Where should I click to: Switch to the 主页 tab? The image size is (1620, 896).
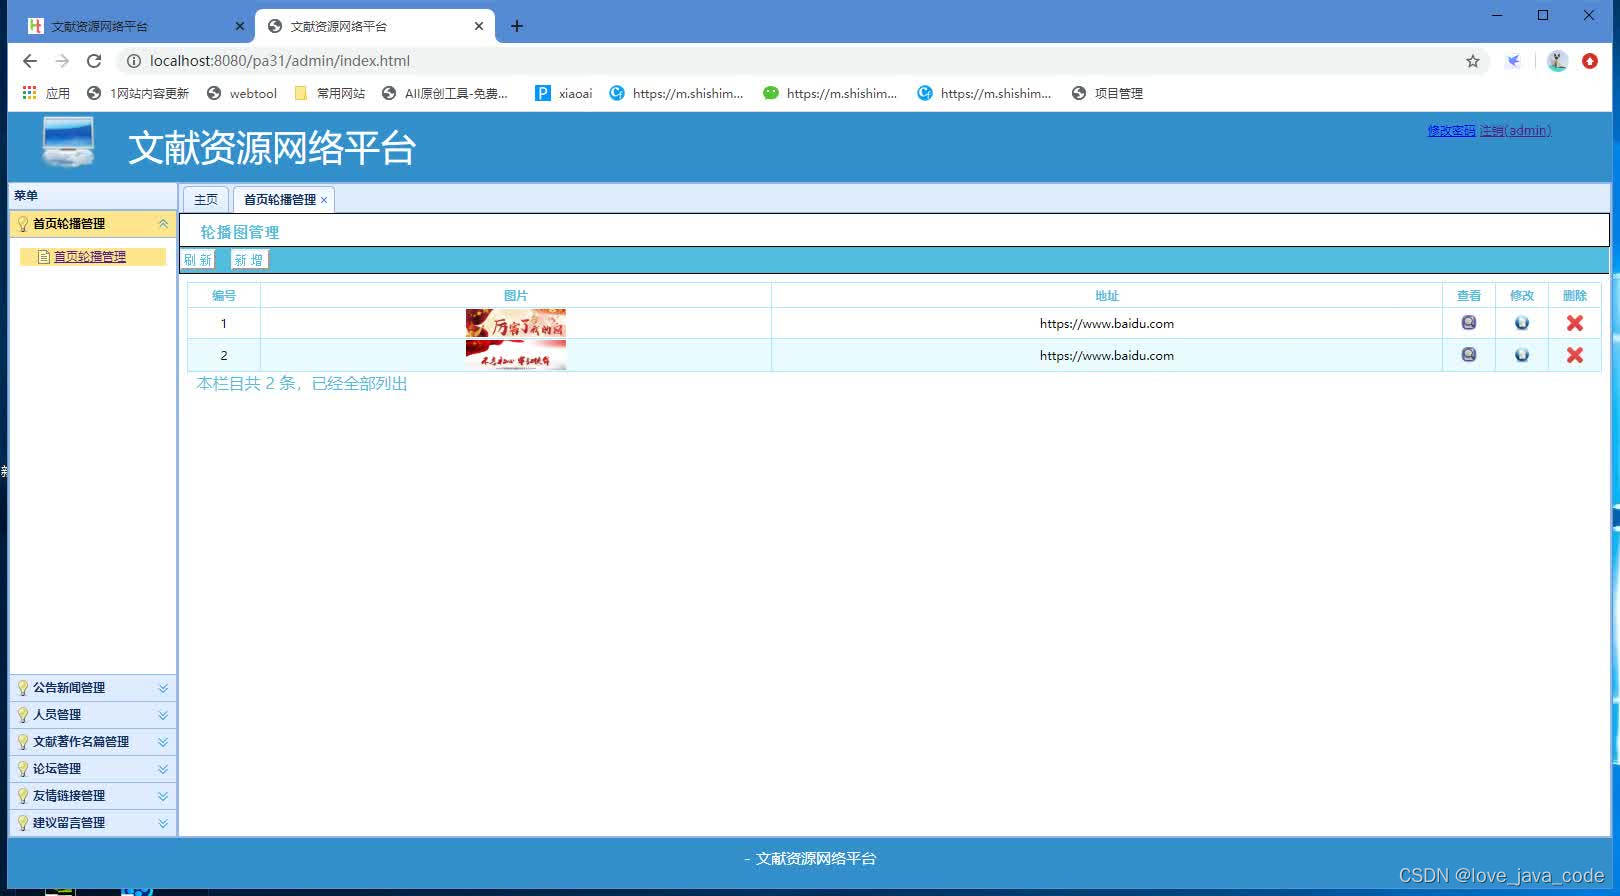tap(206, 200)
